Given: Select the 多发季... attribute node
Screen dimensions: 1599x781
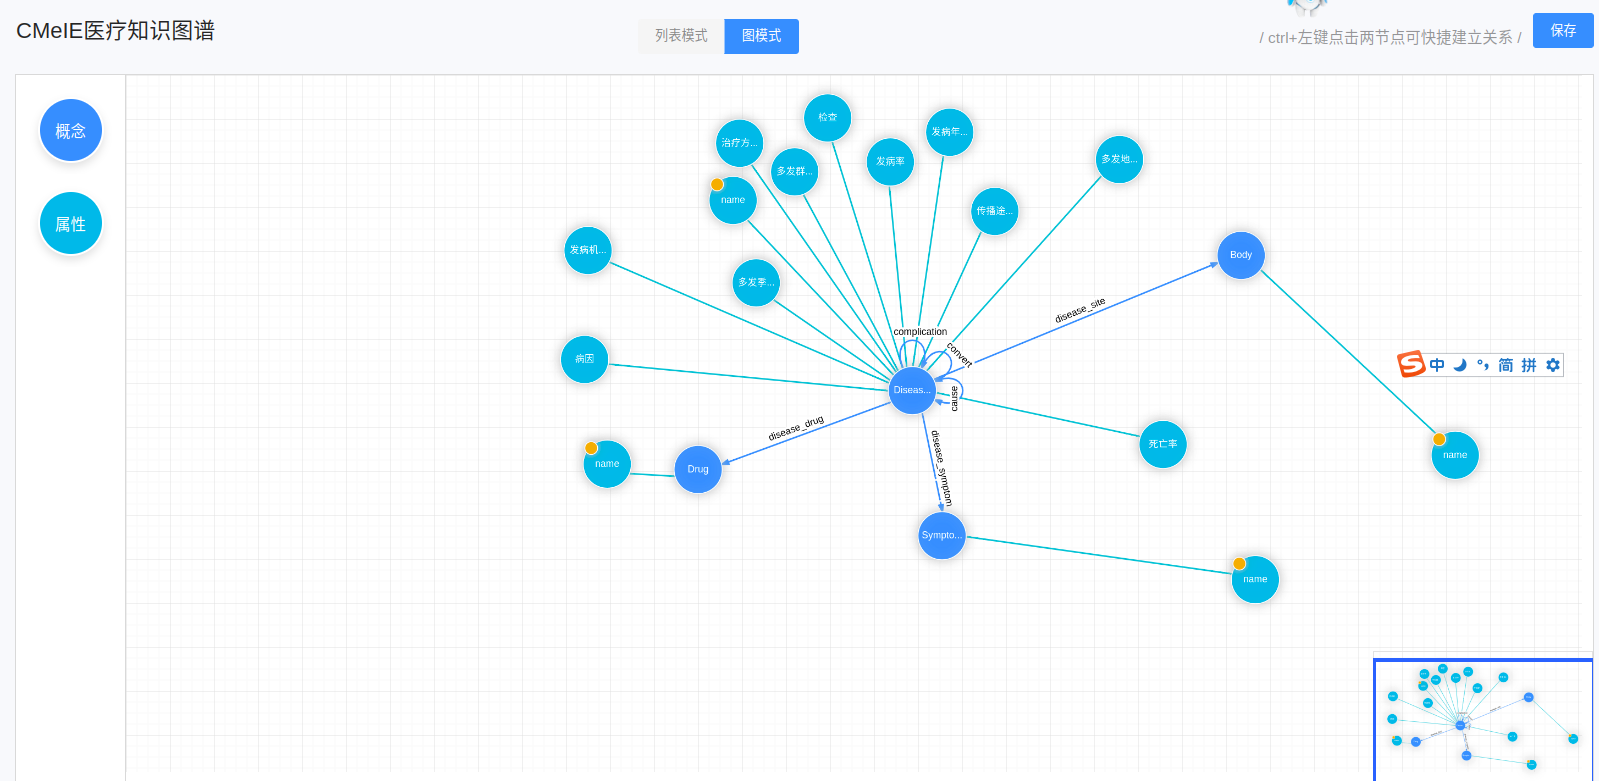Looking at the screenshot, I should click(x=757, y=282).
